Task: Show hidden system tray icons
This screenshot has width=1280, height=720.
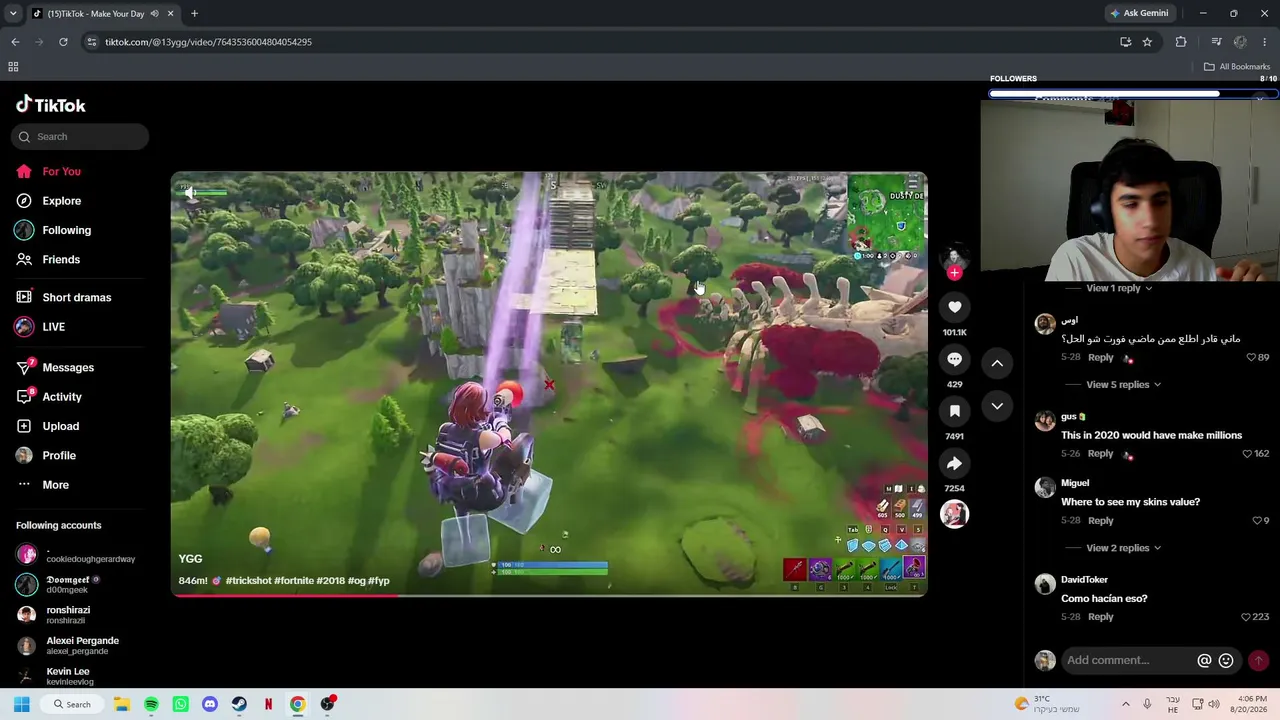Action: [1125, 704]
